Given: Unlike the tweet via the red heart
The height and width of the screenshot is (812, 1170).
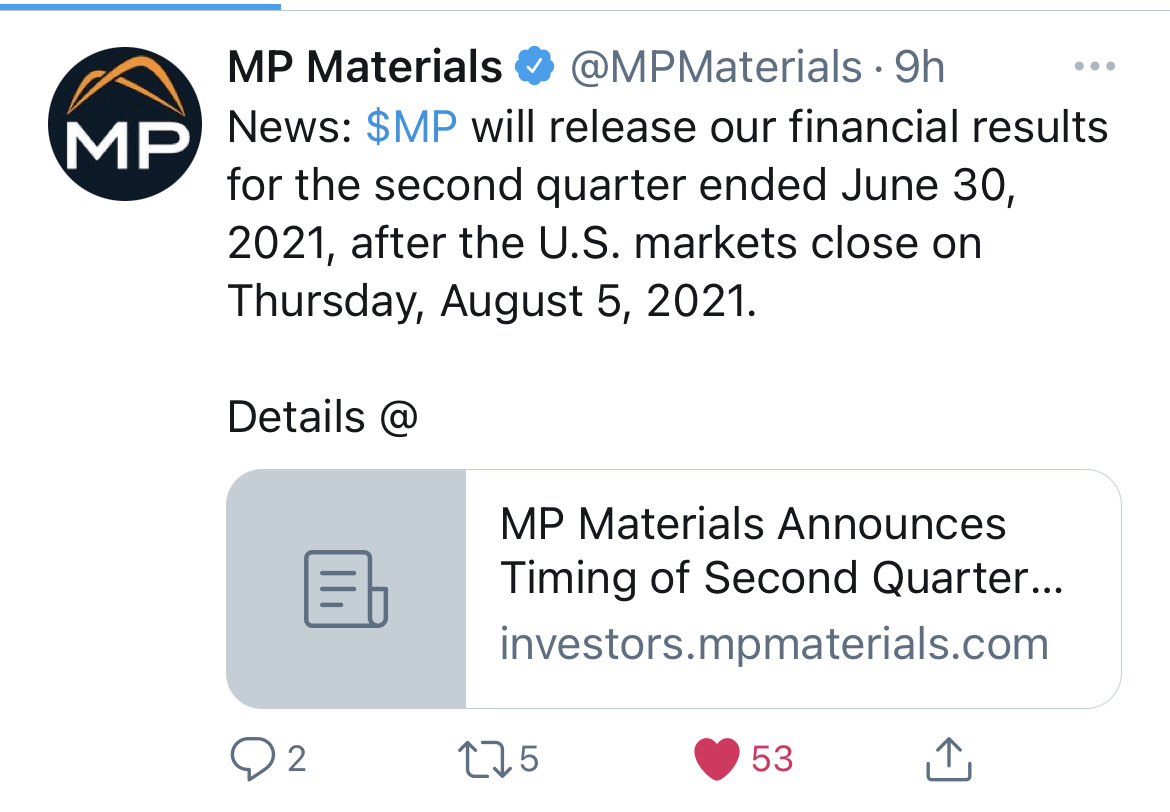Looking at the screenshot, I should (716, 759).
